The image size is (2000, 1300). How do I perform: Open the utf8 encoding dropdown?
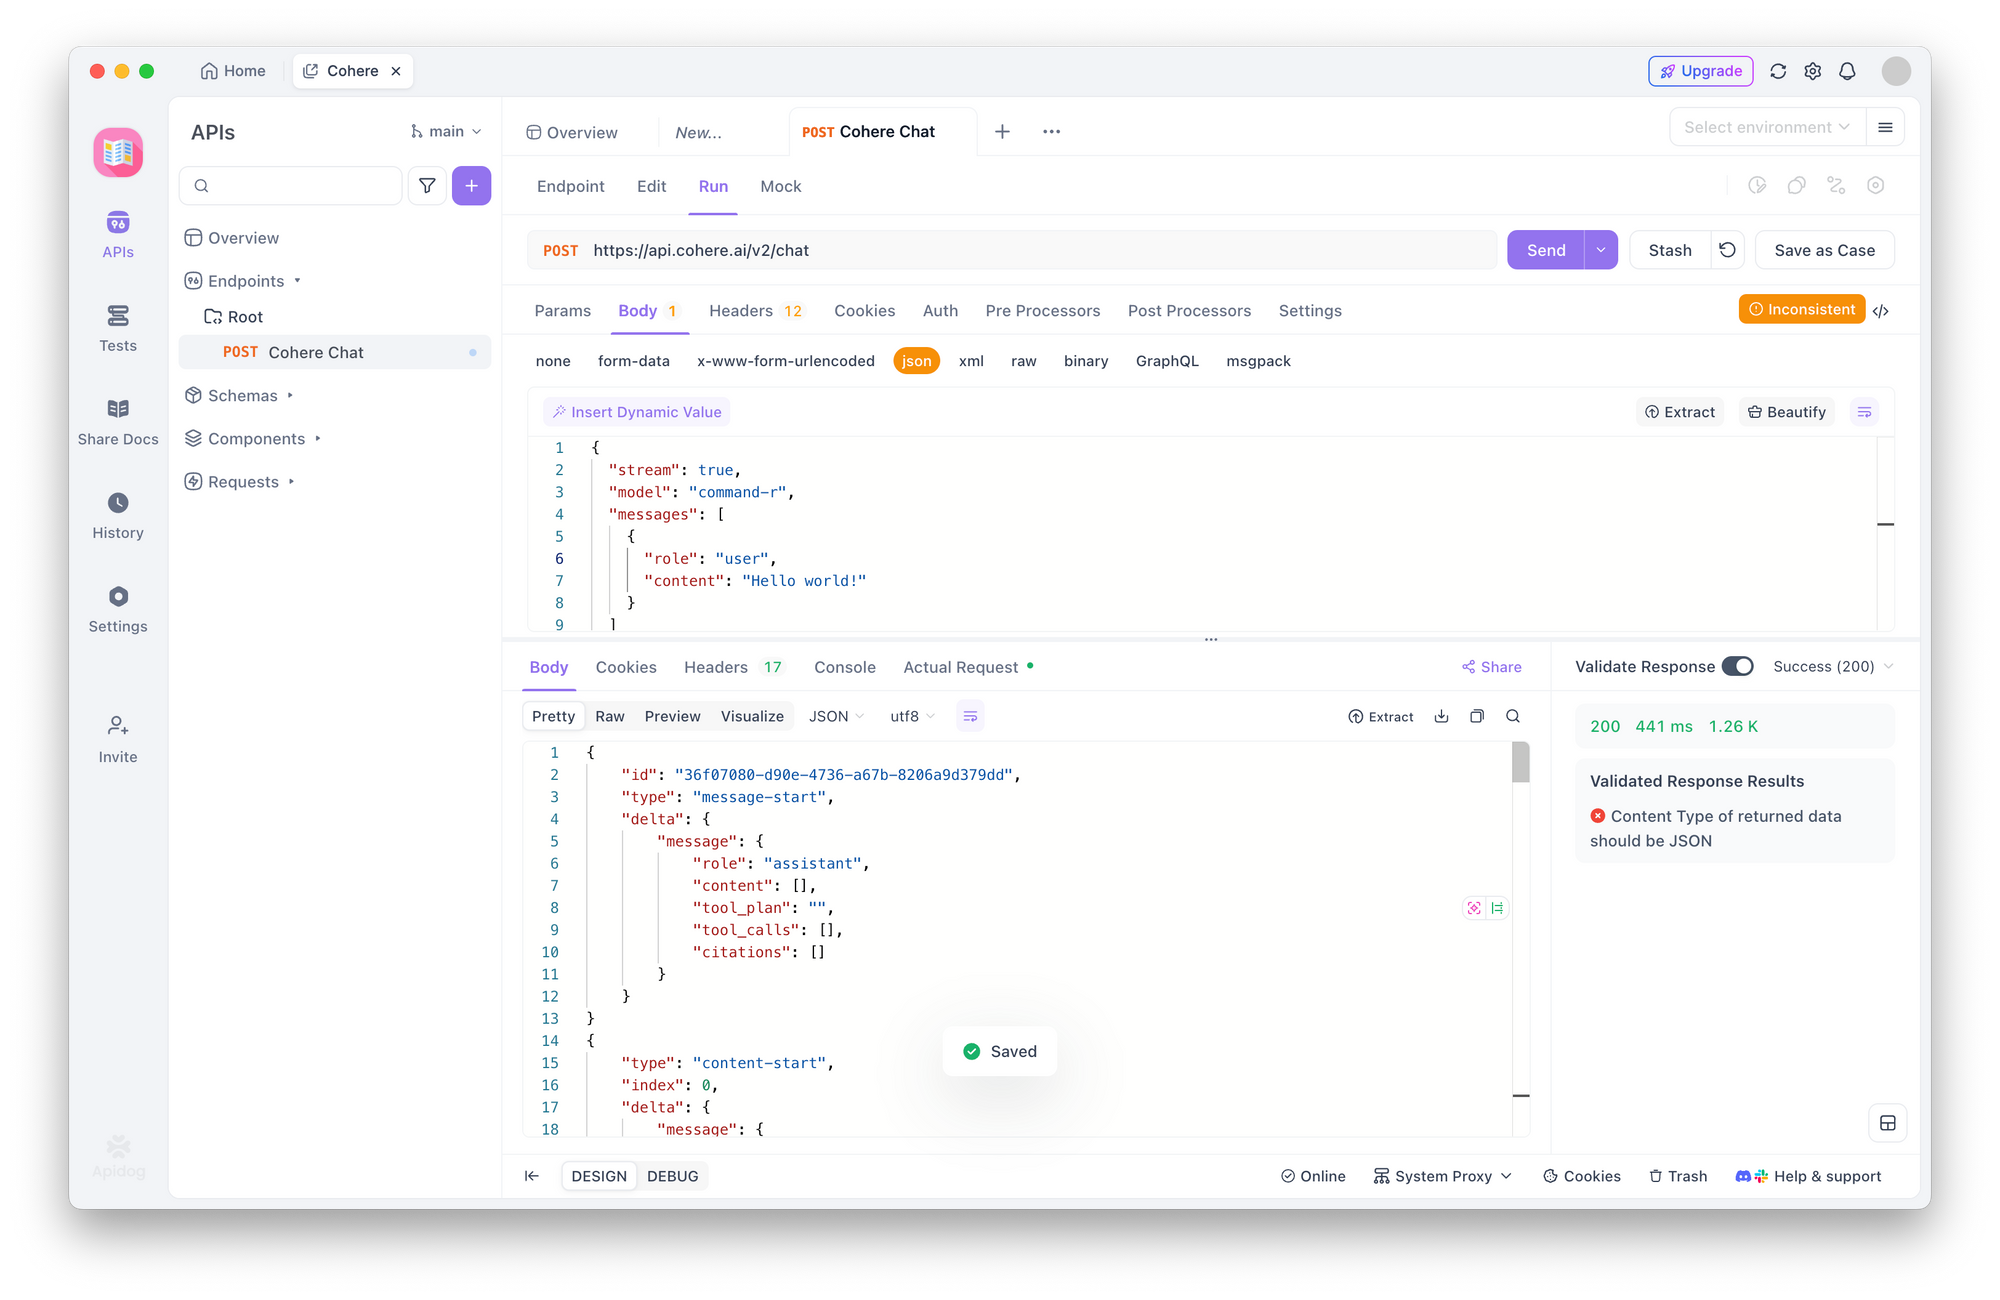pos(912,716)
